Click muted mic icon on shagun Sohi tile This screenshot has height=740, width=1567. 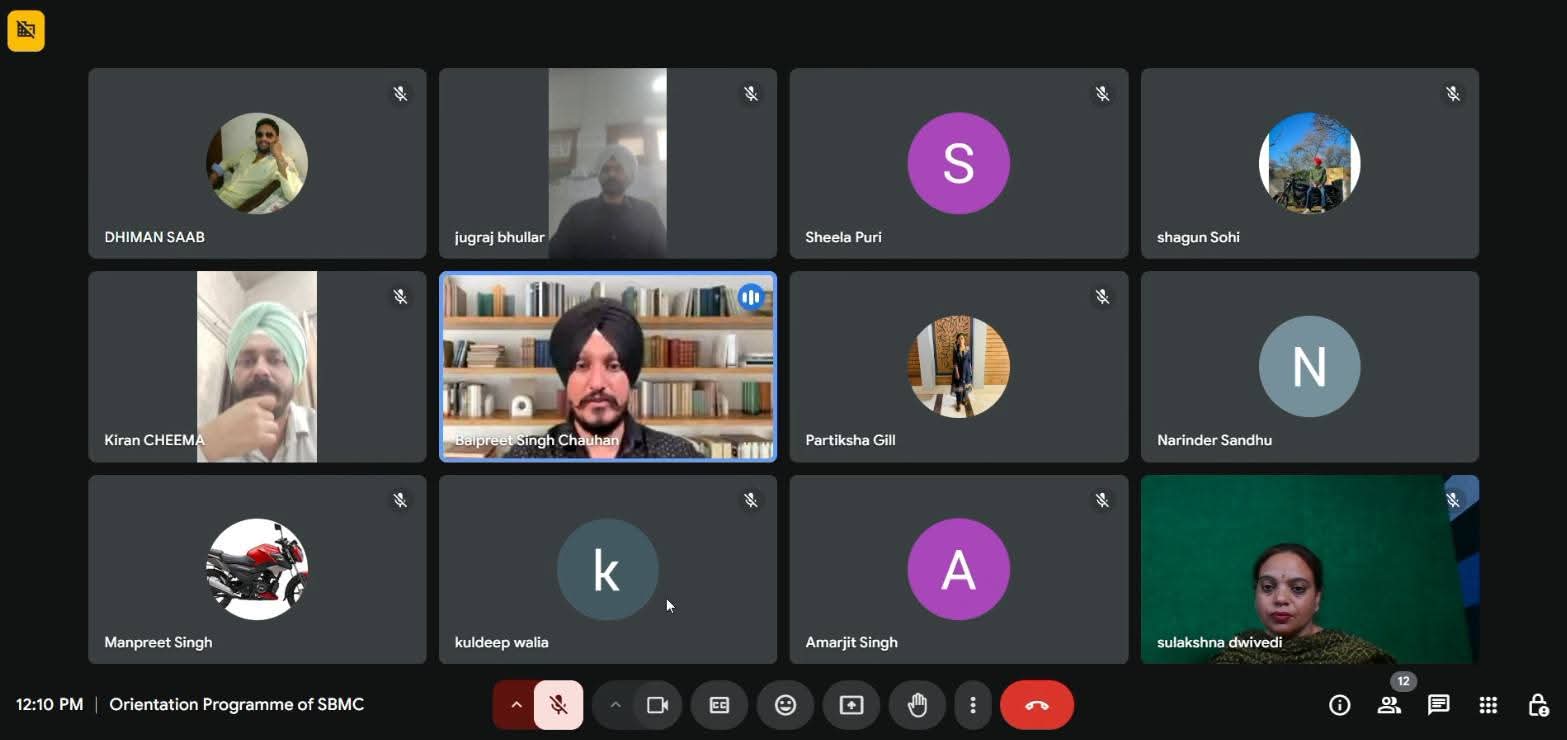point(1453,93)
